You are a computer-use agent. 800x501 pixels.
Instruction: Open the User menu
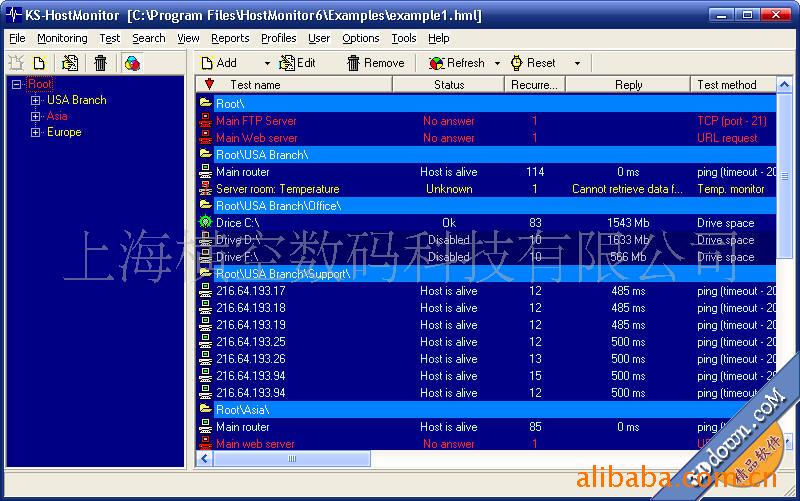[319, 38]
